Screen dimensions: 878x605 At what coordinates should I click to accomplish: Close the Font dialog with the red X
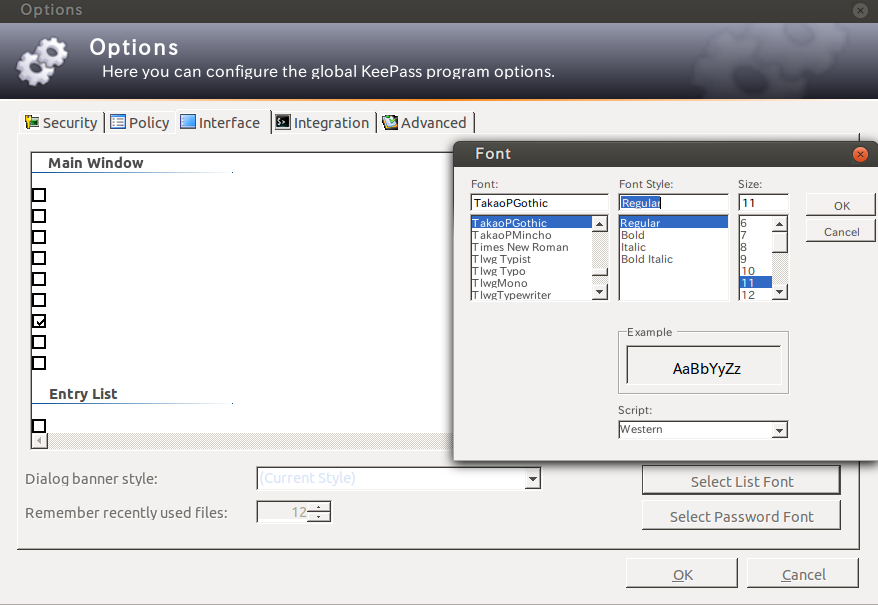pos(861,154)
